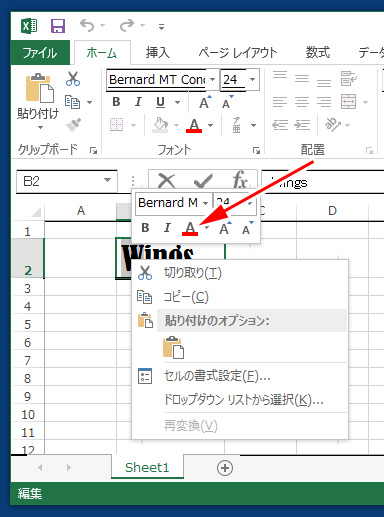
Task: Click the paste option icon in context menu
Action: tap(173, 347)
